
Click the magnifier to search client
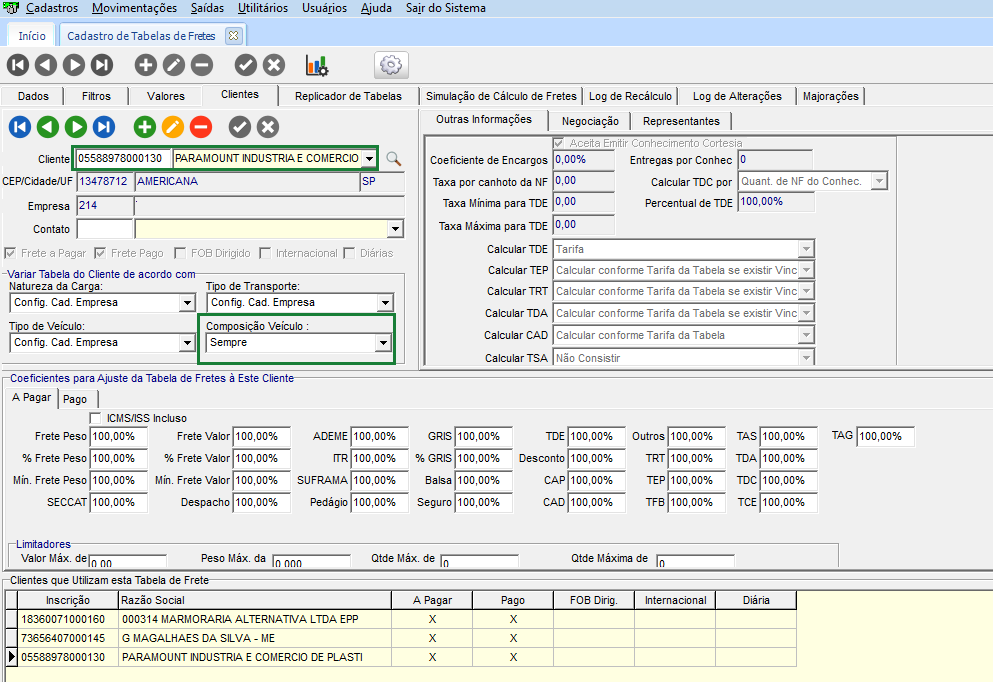coord(393,159)
